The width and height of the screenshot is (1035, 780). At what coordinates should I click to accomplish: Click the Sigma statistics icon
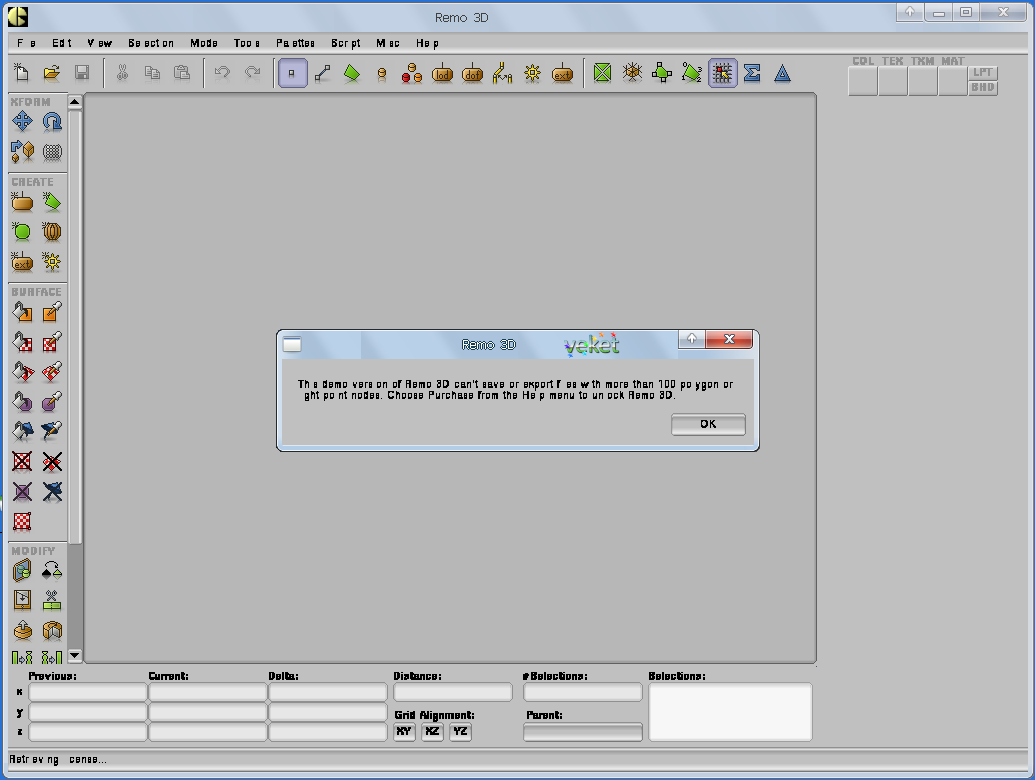click(752, 73)
